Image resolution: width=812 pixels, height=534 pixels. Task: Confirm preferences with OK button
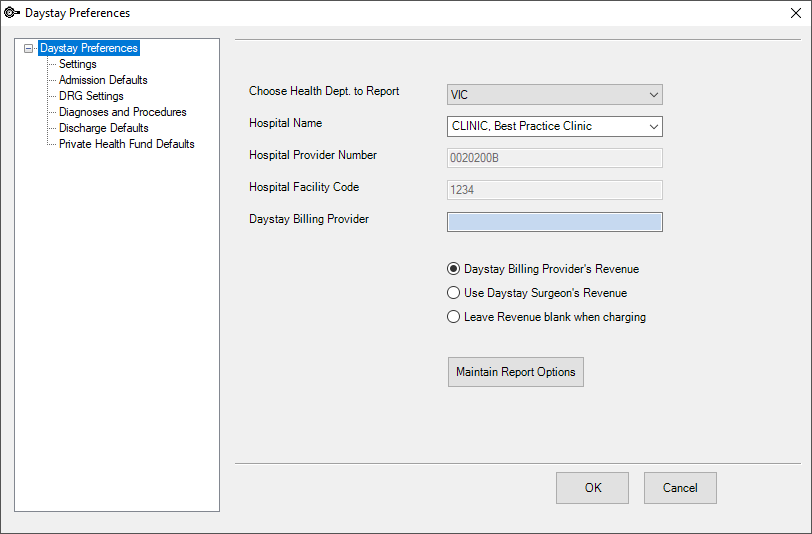coord(592,488)
